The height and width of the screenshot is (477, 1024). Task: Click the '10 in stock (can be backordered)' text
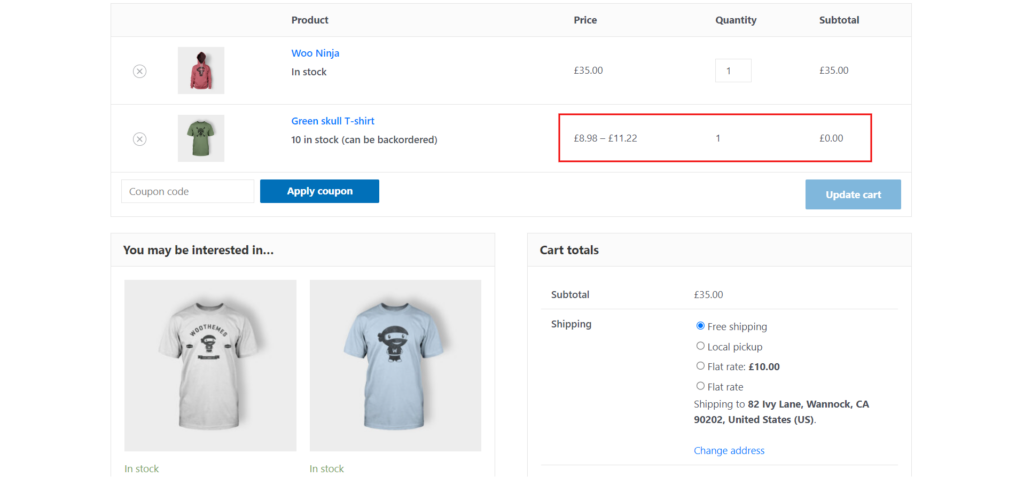pos(364,140)
